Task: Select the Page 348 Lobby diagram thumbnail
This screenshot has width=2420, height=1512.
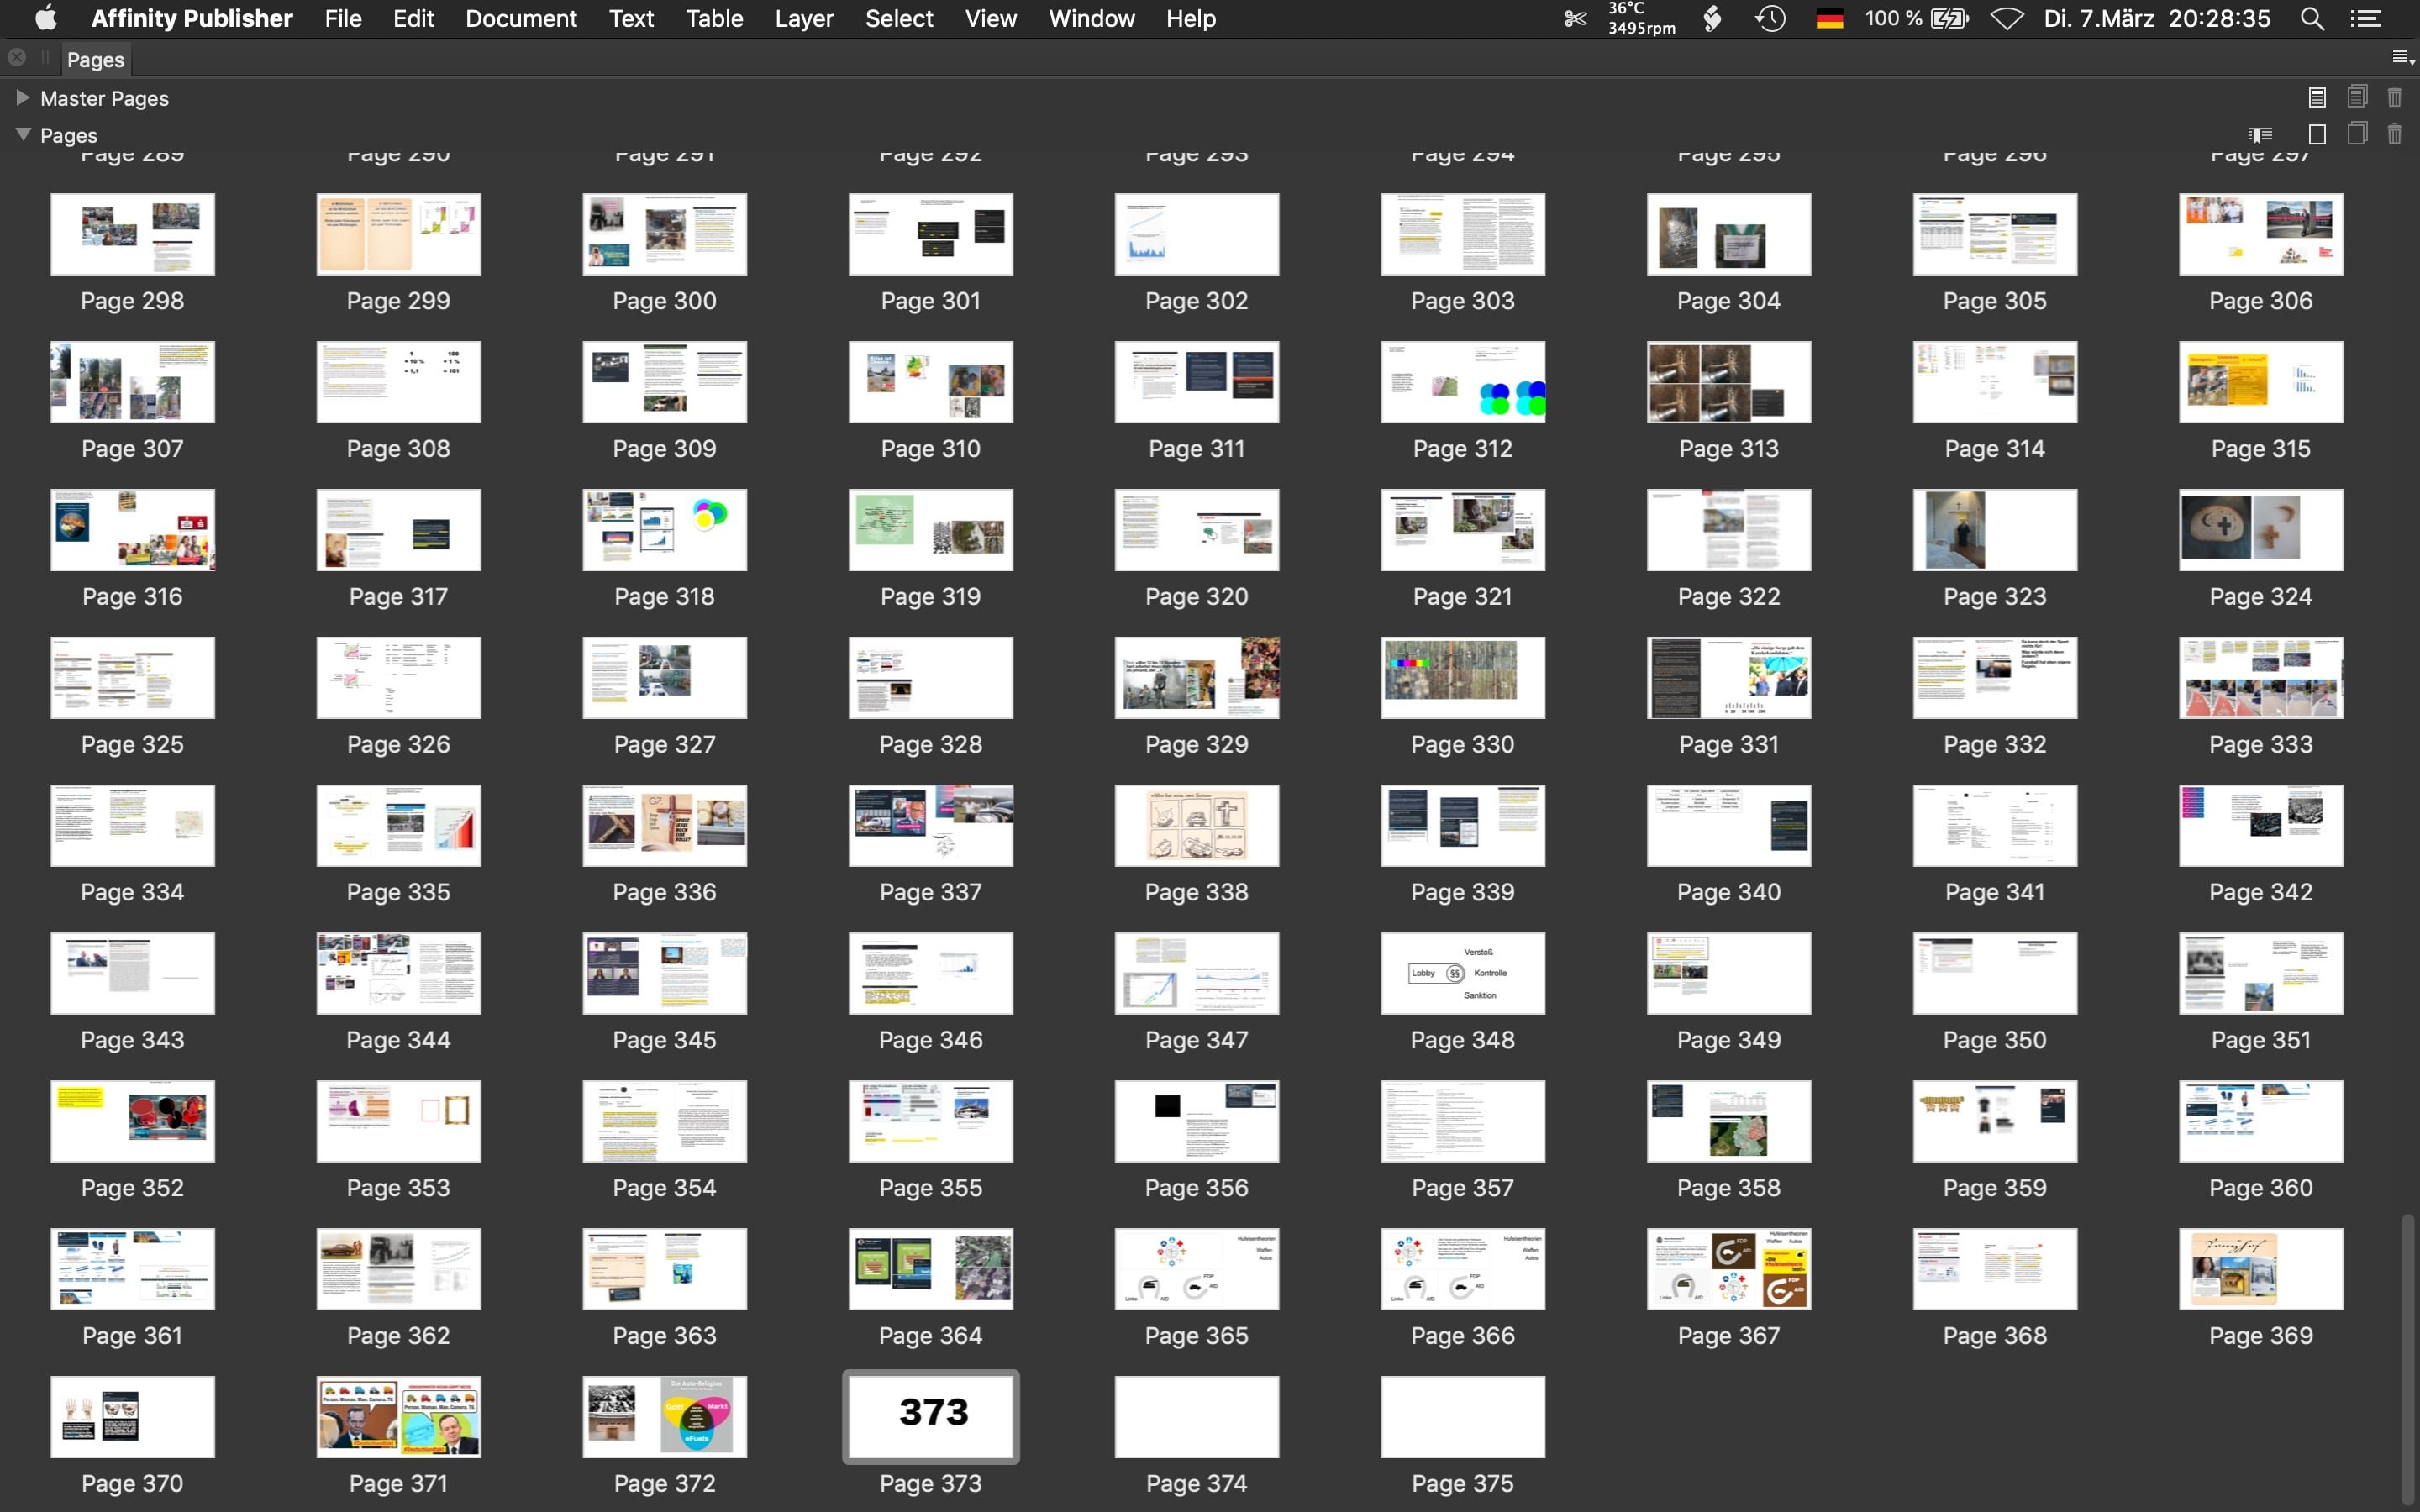Action: tap(1462, 972)
